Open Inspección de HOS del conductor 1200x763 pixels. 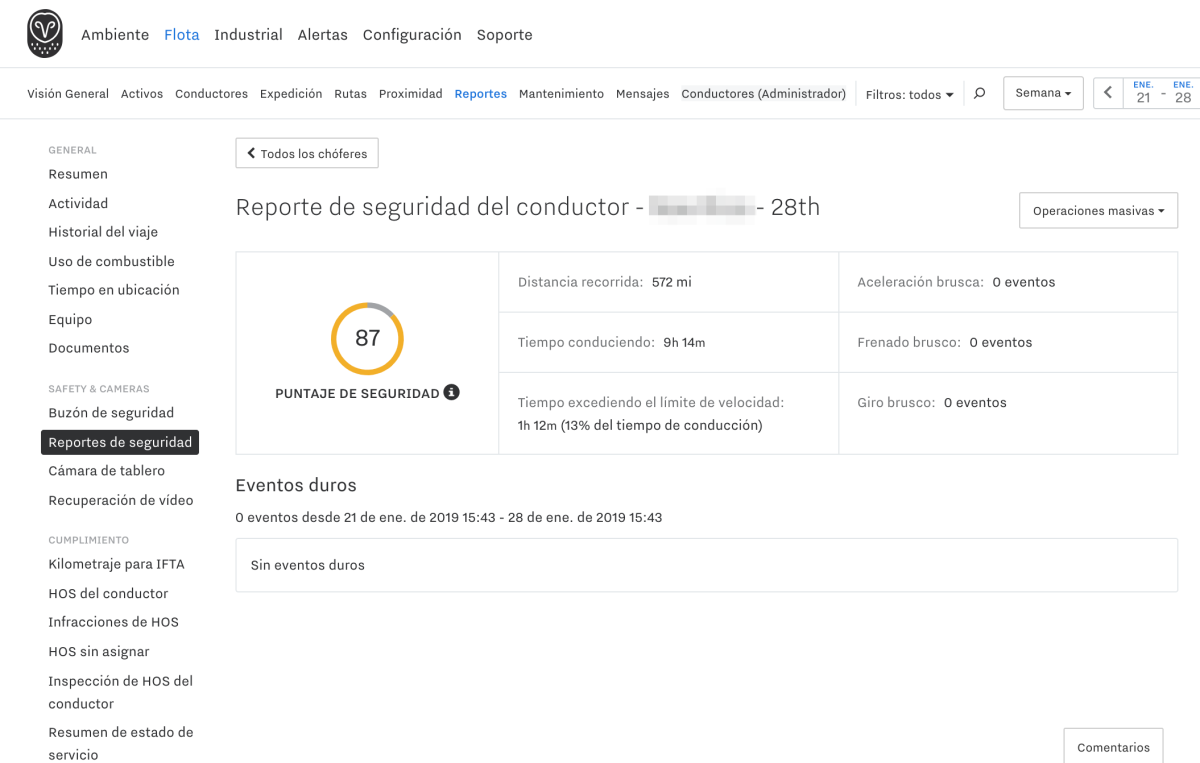pos(120,692)
